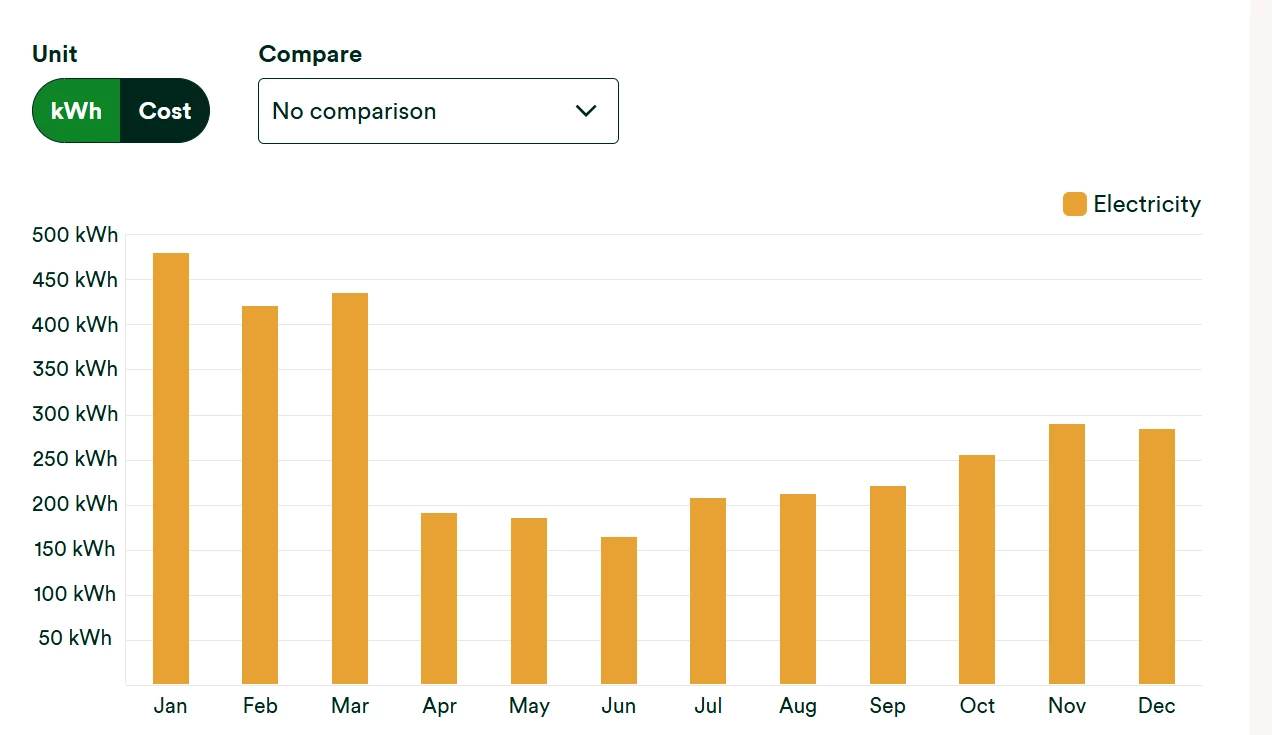The height and width of the screenshot is (735, 1272).
Task: Select the January usage bar
Action: (171, 468)
